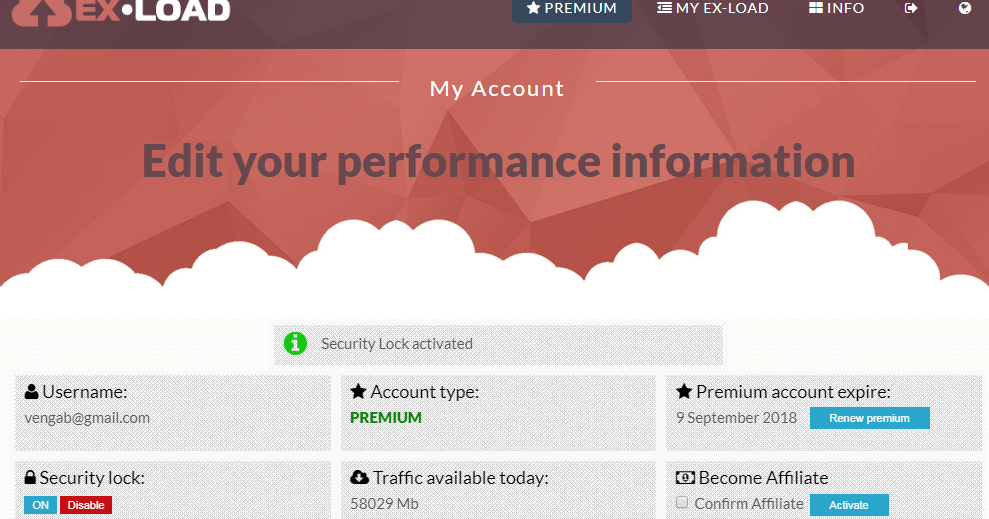Click the logout arrow icon
The height and width of the screenshot is (519, 989).
(911, 8)
